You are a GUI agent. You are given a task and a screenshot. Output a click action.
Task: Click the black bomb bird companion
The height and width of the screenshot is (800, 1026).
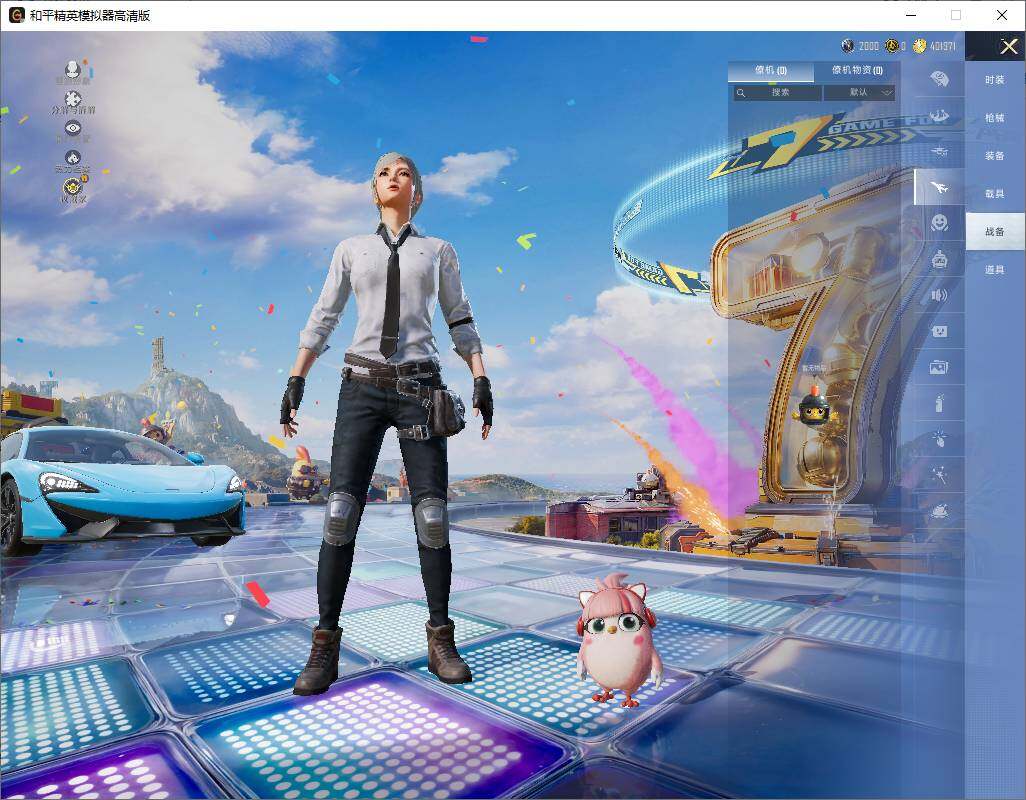pyautogui.click(x=815, y=406)
